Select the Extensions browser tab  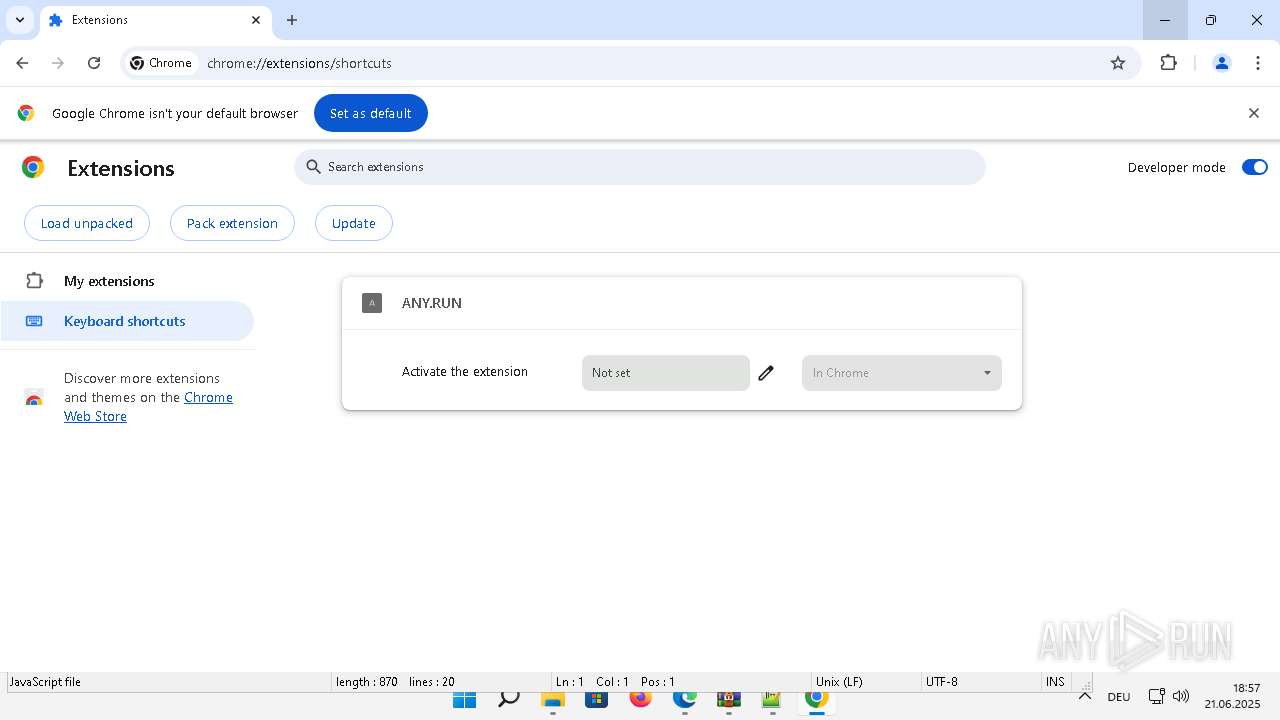click(155, 20)
